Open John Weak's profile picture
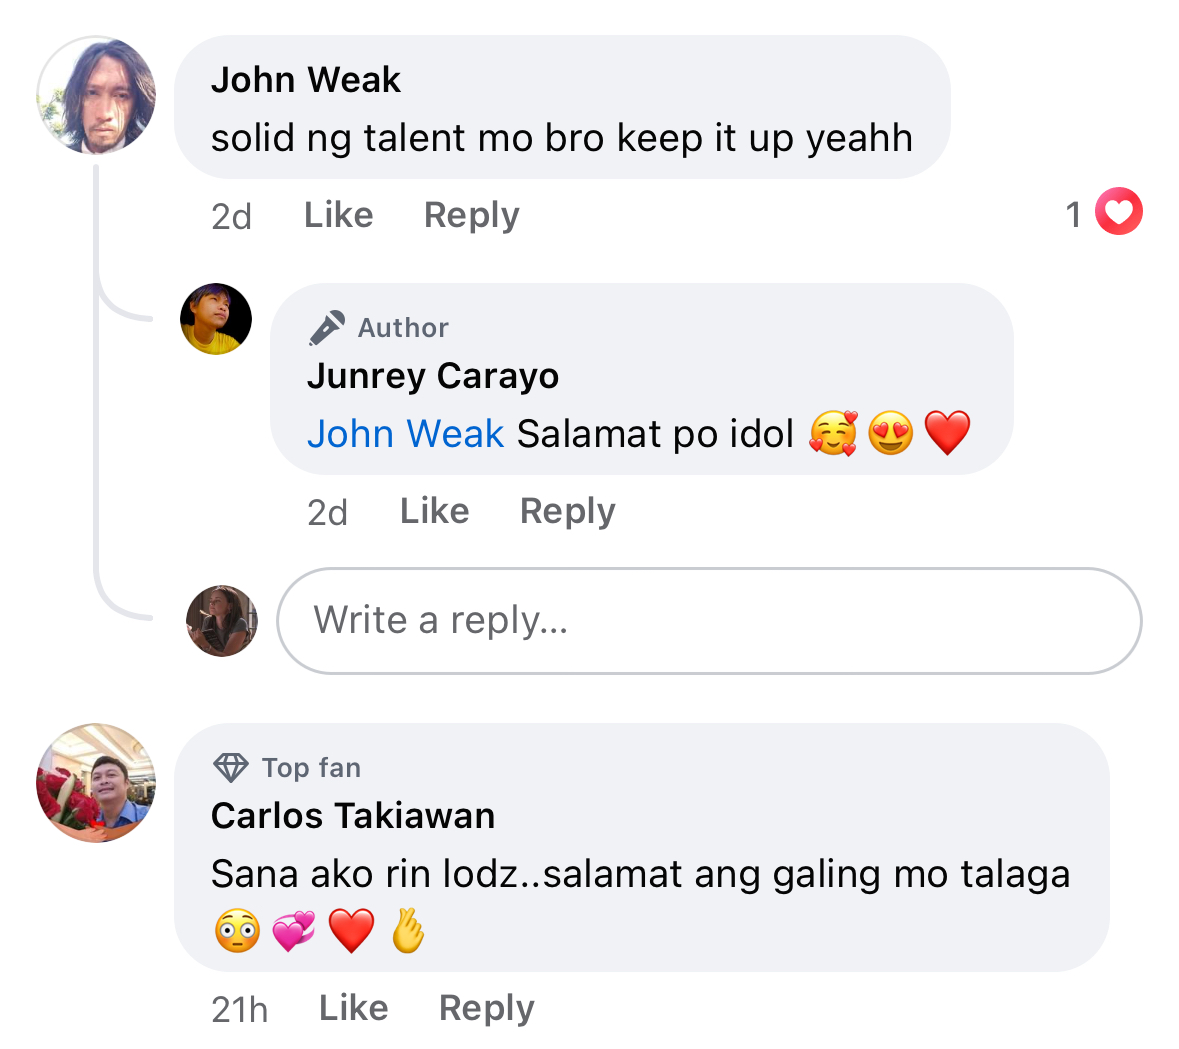This screenshot has height=1049, width=1179. coord(96,96)
